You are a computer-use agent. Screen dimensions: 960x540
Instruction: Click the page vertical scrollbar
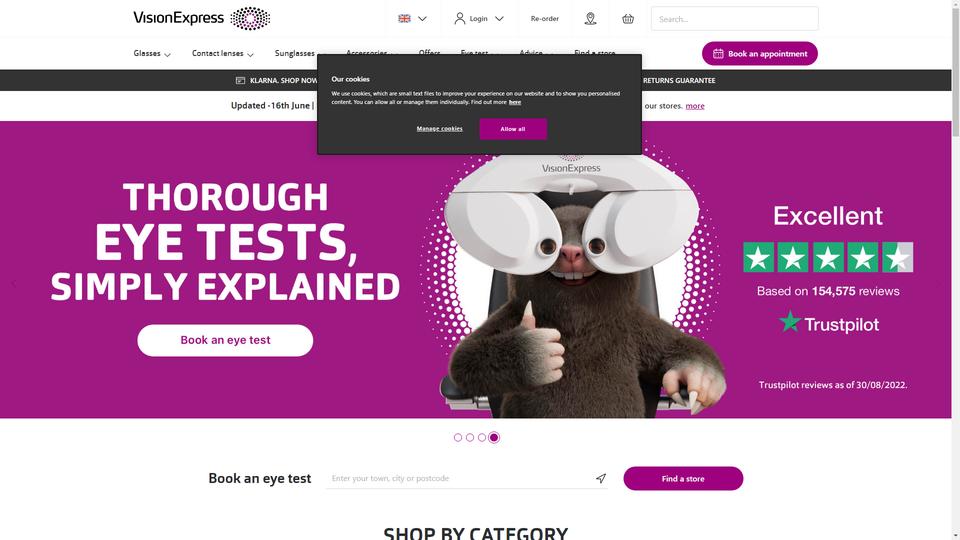[955, 270]
